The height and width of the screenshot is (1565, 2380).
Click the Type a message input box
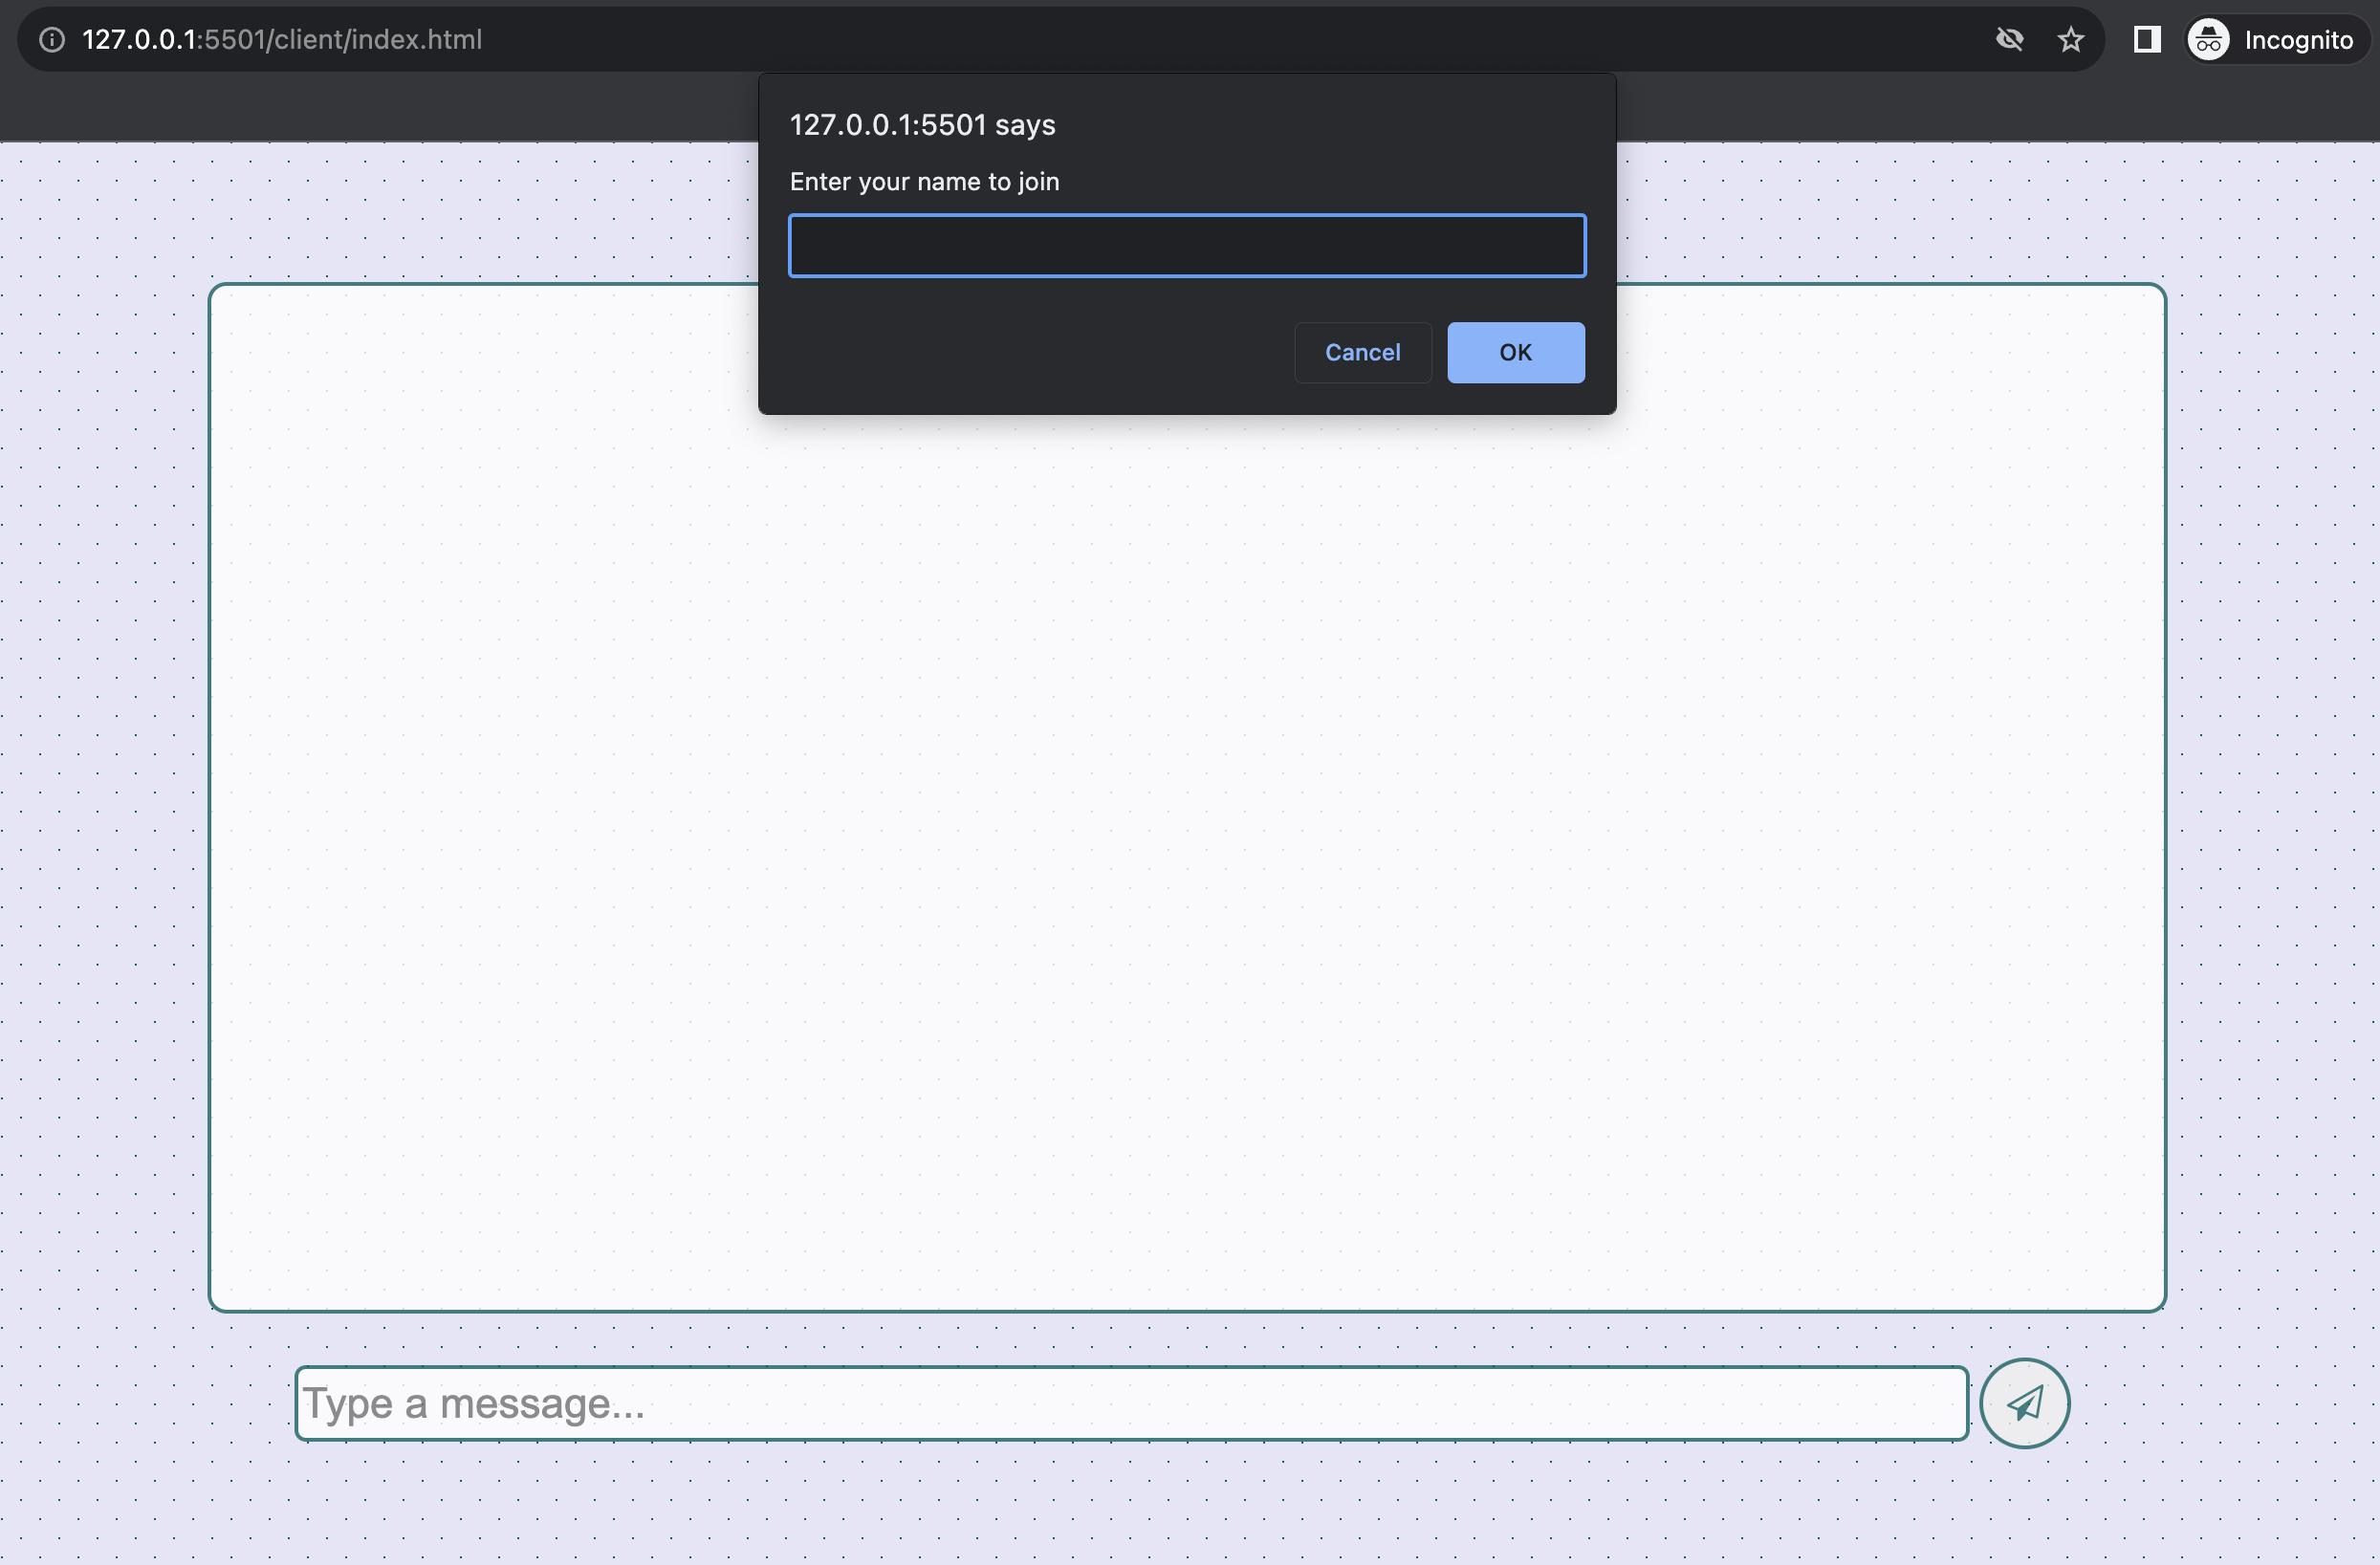(x=1132, y=1403)
